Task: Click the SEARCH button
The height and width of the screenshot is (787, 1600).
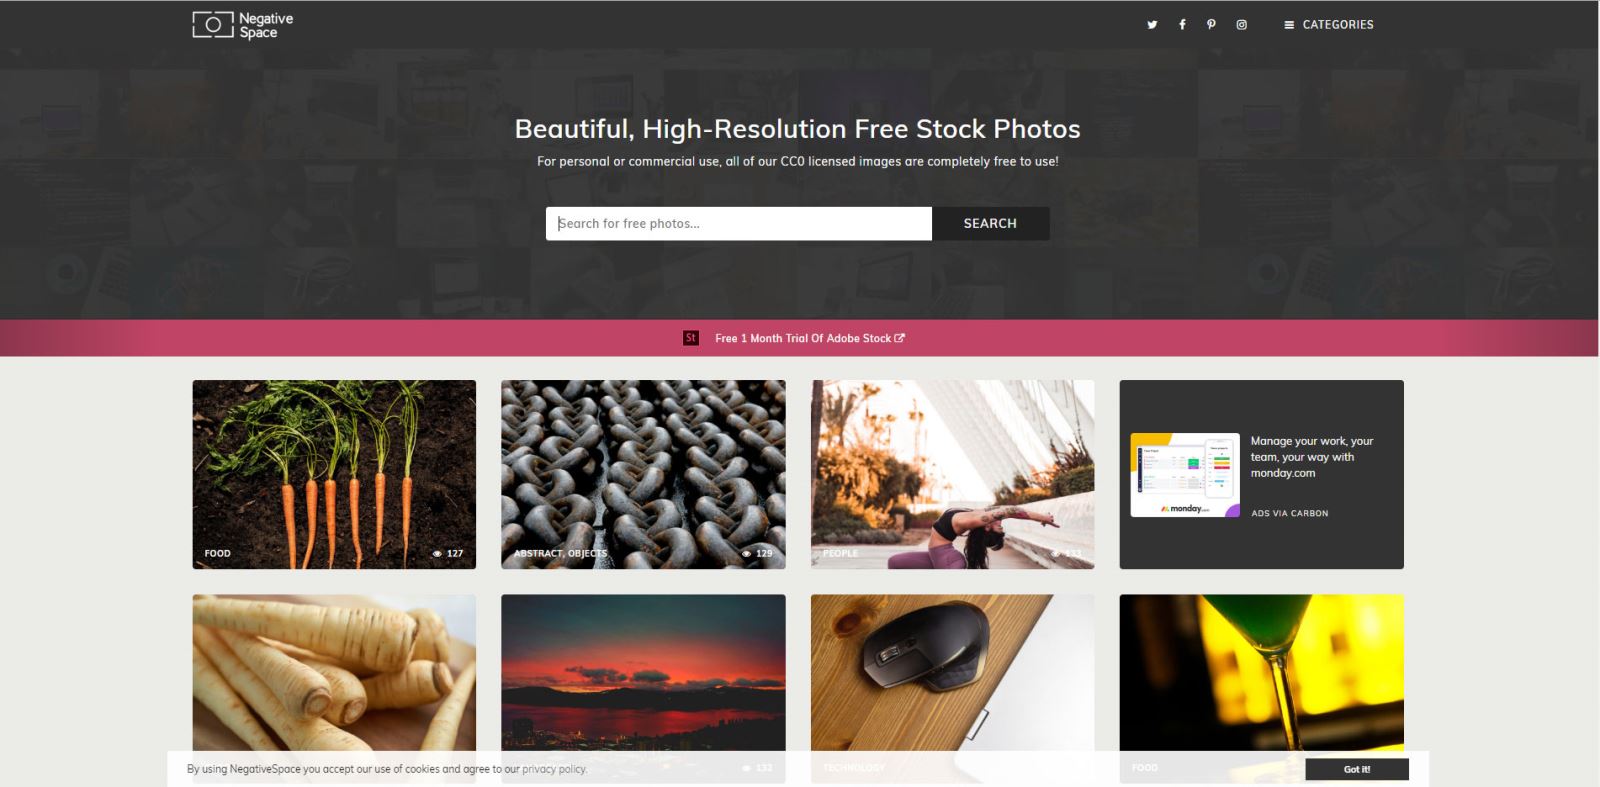Action: coord(990,224)
